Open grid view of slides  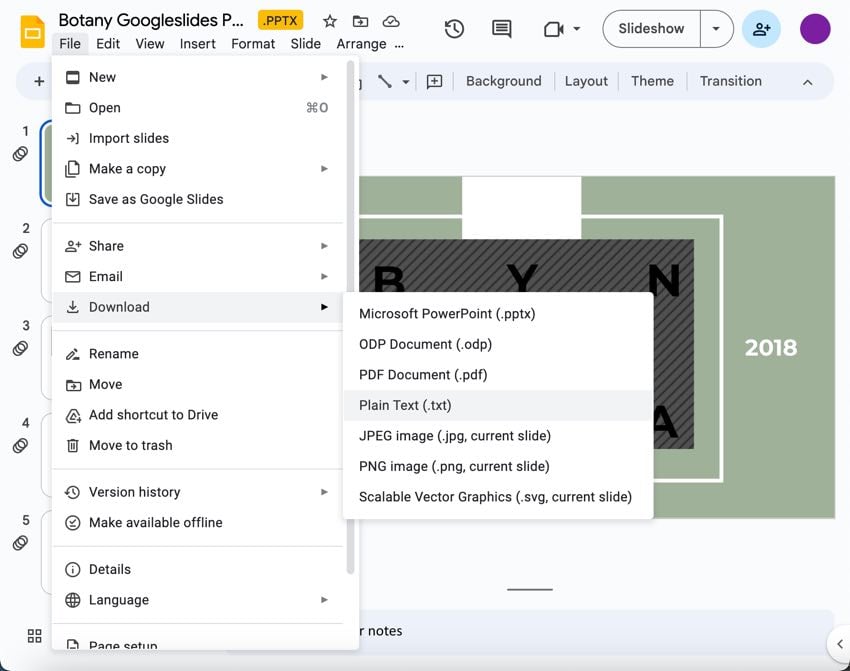(34, 635)
